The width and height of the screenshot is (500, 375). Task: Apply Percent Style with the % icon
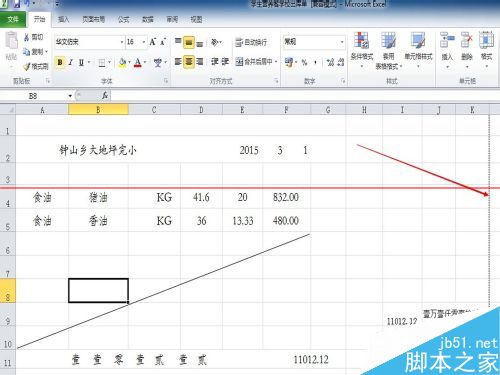click(304, 62)
